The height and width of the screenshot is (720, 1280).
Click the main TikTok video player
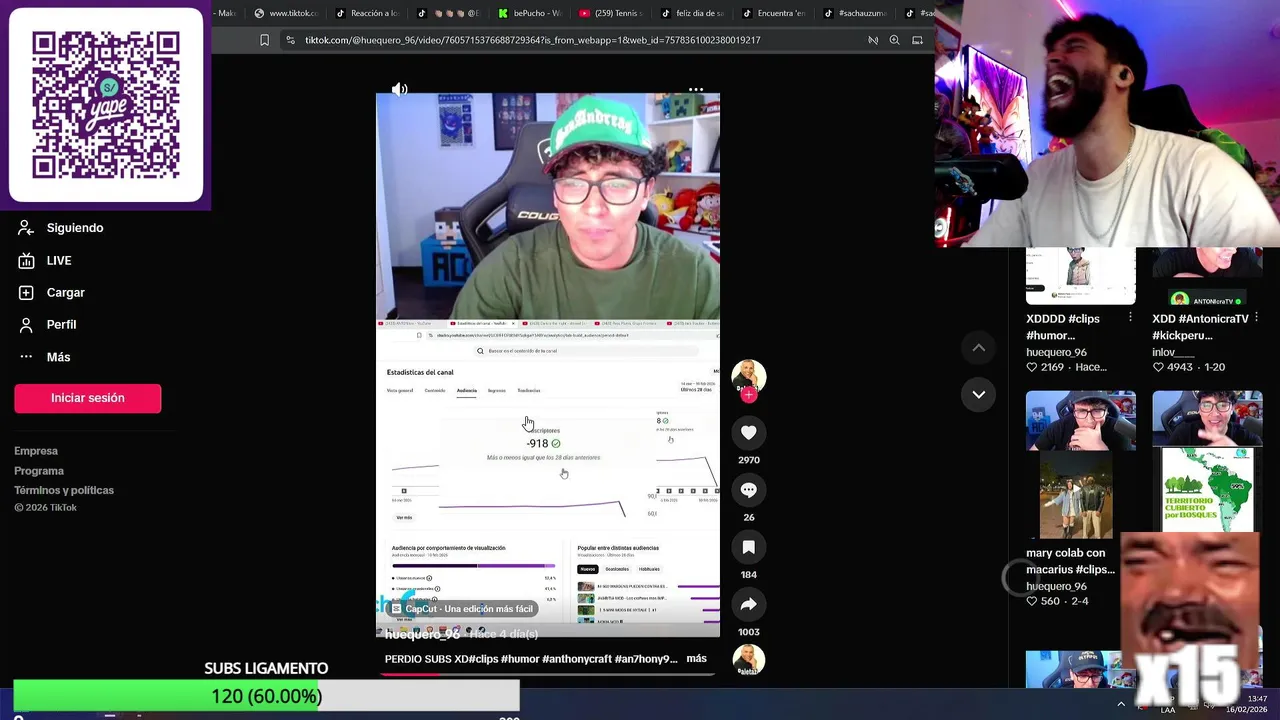[x=547, y=365]
